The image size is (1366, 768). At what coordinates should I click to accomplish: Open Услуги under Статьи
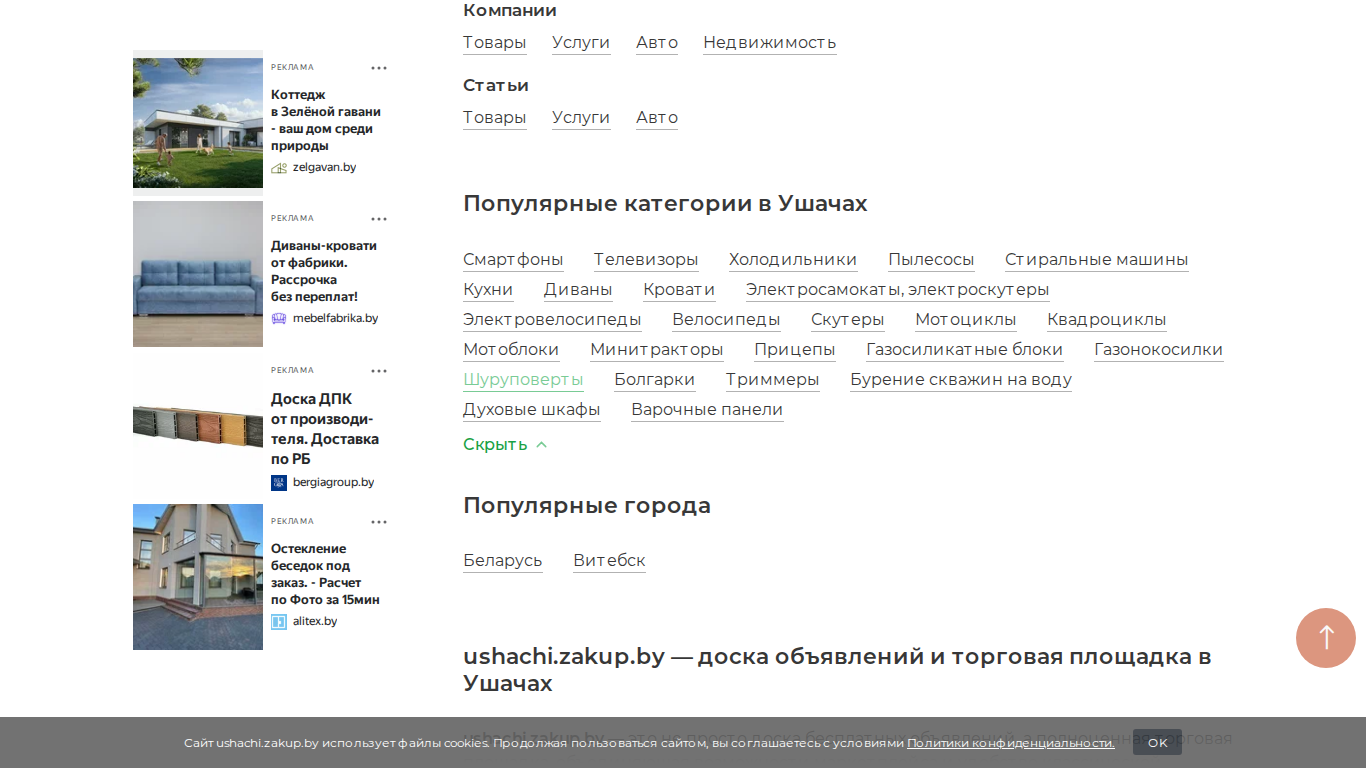click(581, 118)
